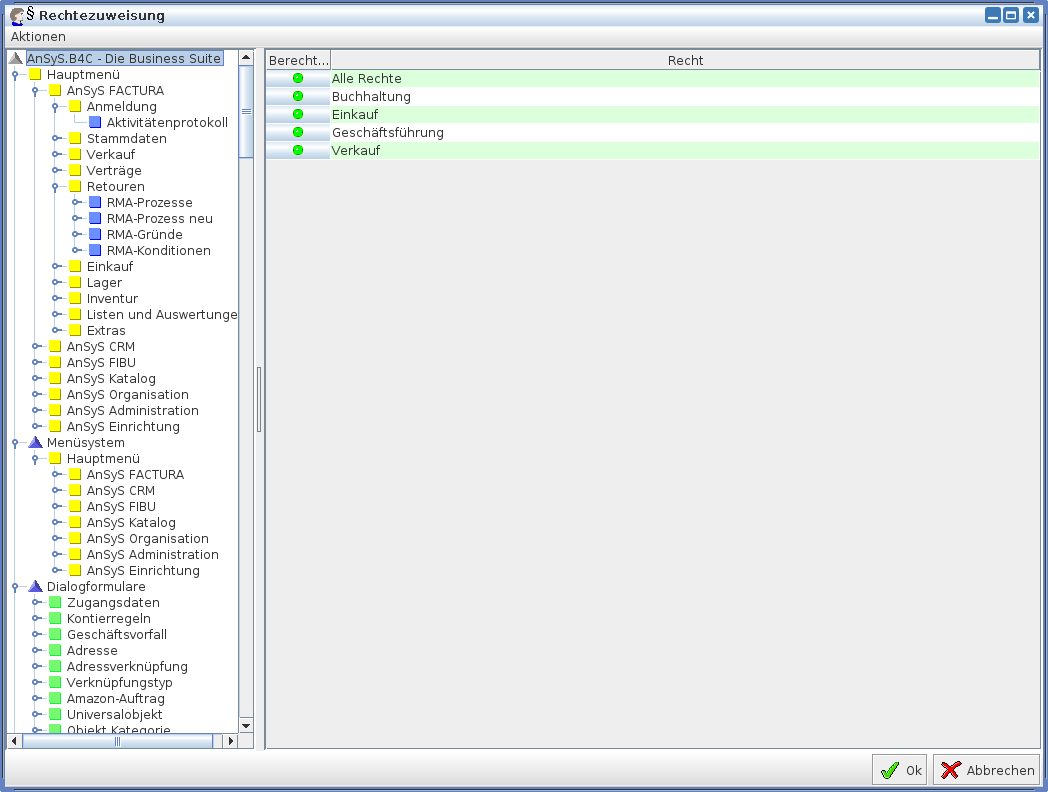Click the Recht column header
1048x792 pixels.
[685, 60]
